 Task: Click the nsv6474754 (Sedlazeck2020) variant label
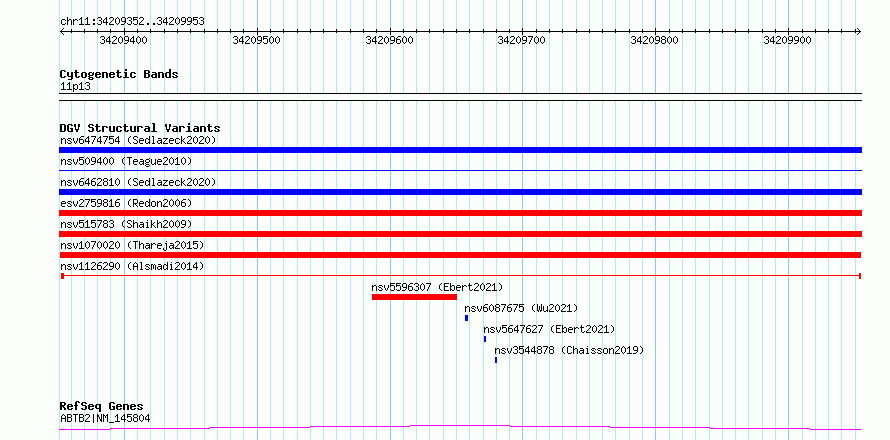138,140
